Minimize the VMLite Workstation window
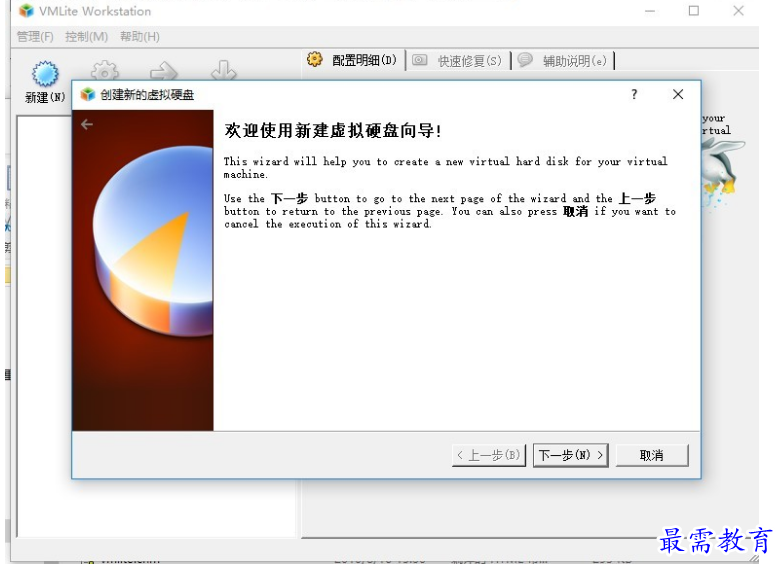The image size is (781, 572). tap(650, 11)
